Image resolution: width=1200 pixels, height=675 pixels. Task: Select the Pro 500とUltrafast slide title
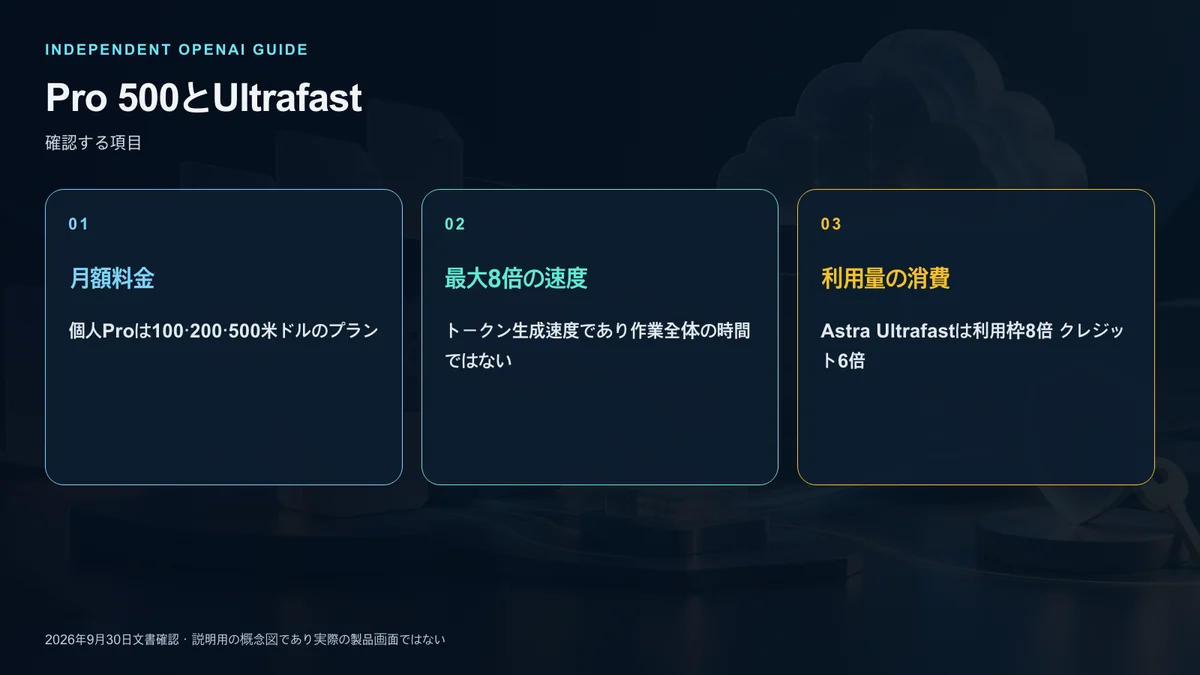pos(203,99)
